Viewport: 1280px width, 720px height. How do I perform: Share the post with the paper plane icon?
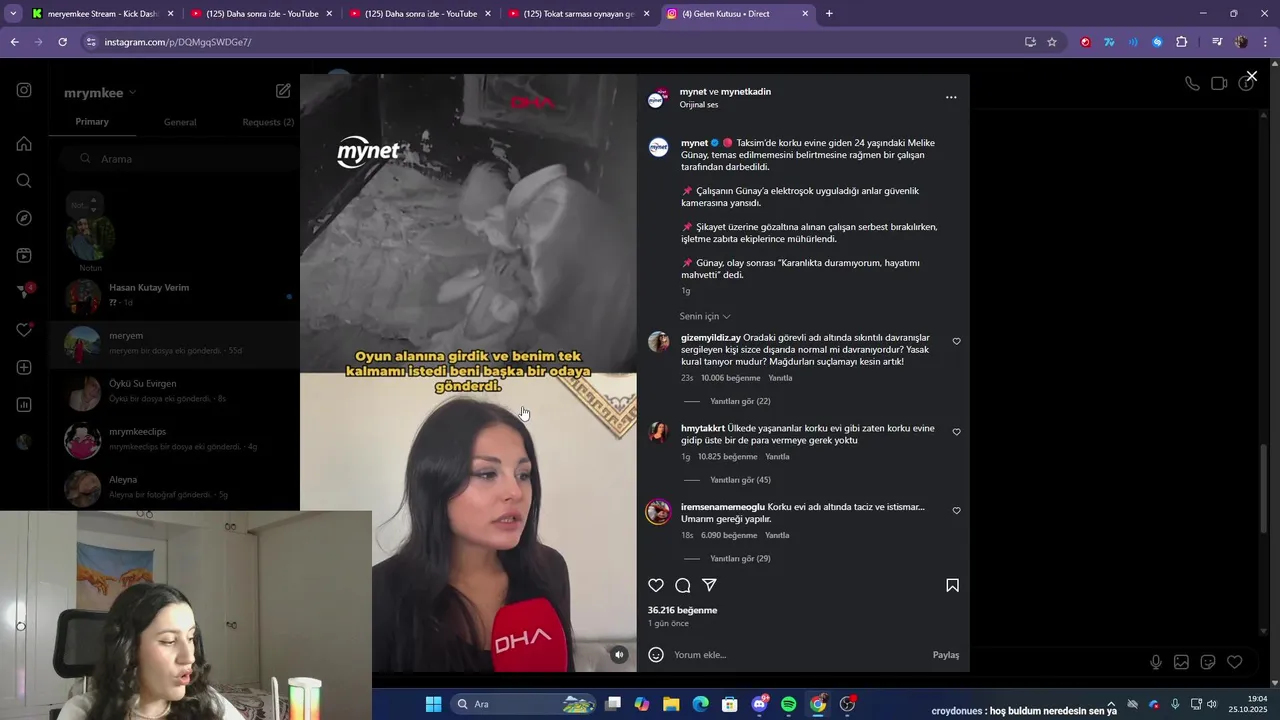click(x=709, y=585)
